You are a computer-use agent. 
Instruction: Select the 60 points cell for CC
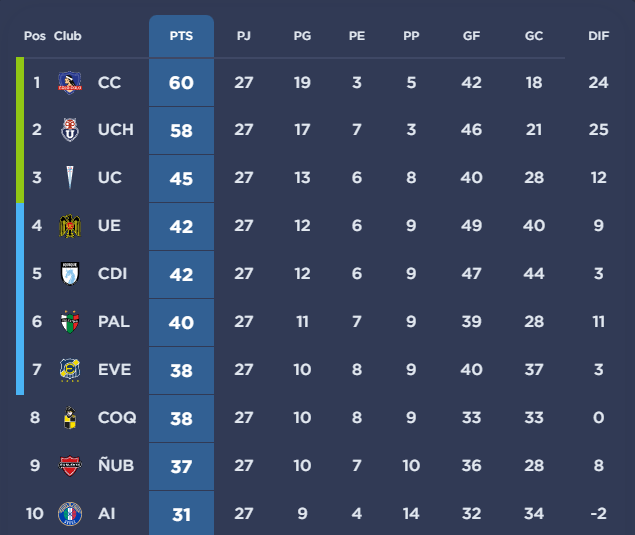181,82
